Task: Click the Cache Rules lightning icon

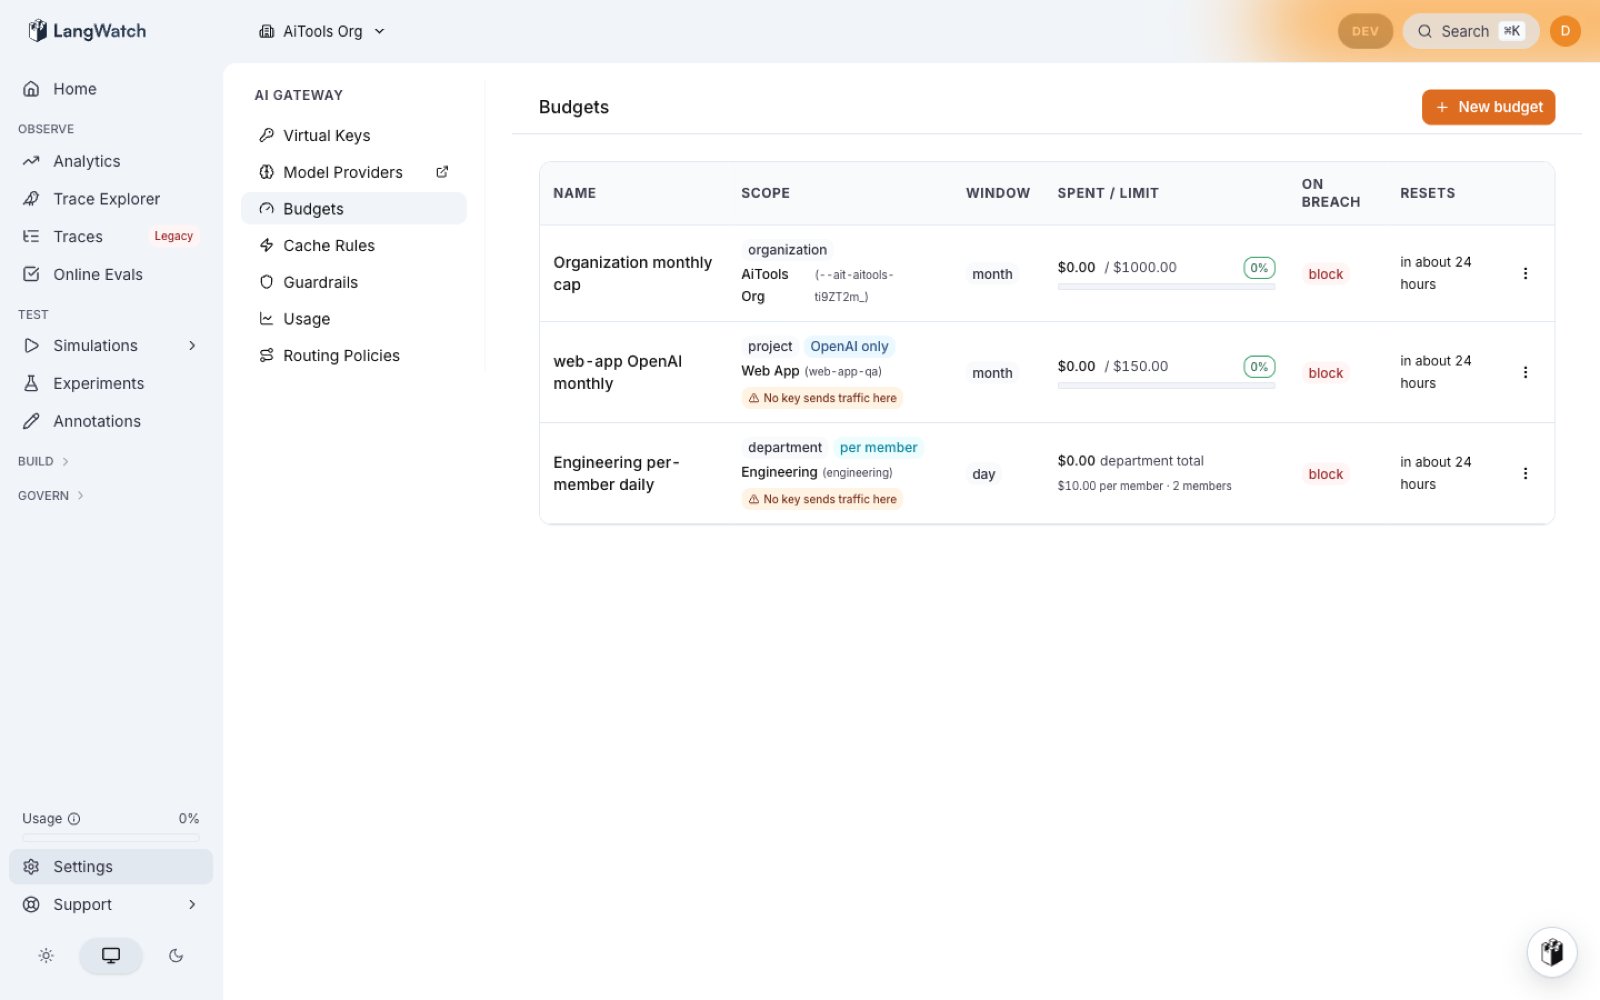Action: 266,245
